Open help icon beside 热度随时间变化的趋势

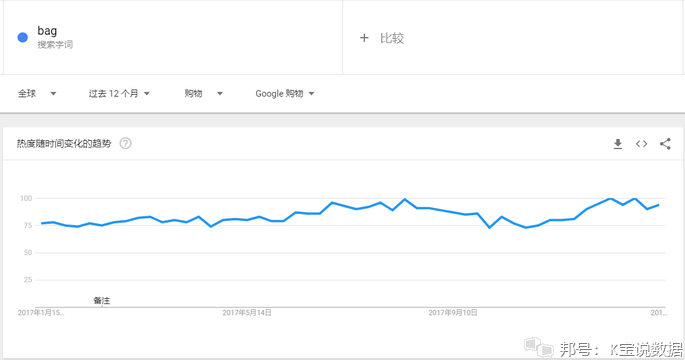click(125, 143)
